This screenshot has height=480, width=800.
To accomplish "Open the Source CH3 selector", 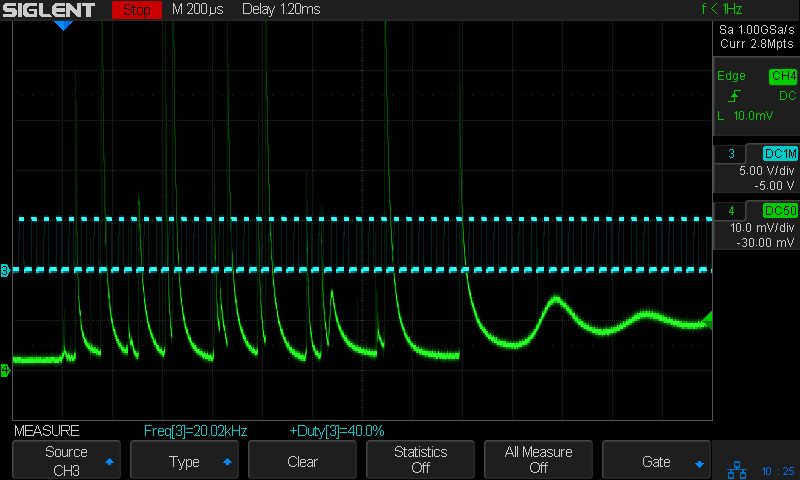I will tap(66, 460).
